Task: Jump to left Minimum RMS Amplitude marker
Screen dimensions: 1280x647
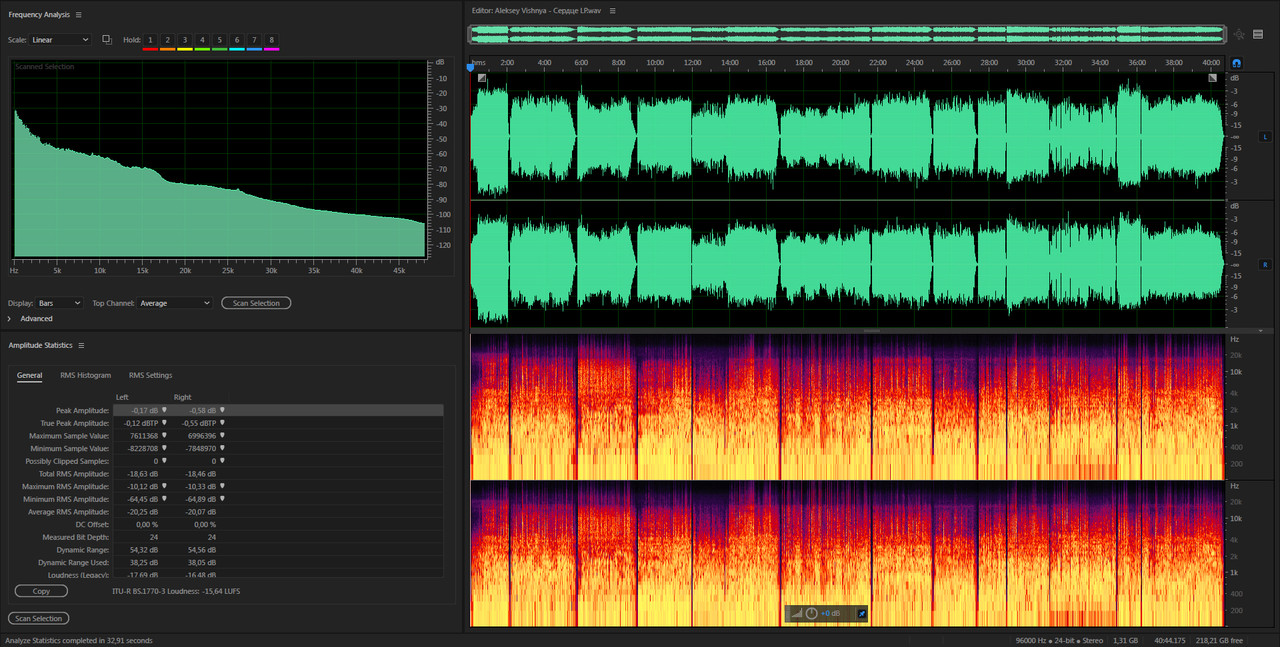Action: click(x=165, y=499)
